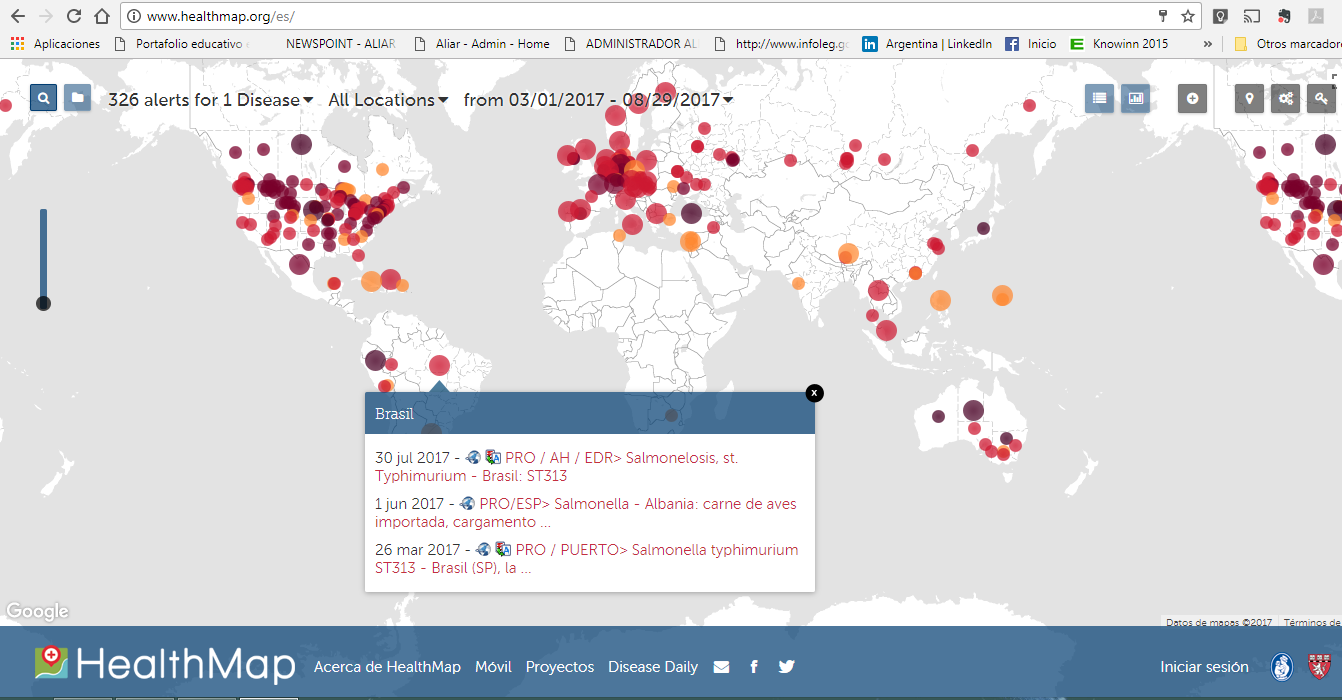Open the folder icon next to search

tap(77, 98)
